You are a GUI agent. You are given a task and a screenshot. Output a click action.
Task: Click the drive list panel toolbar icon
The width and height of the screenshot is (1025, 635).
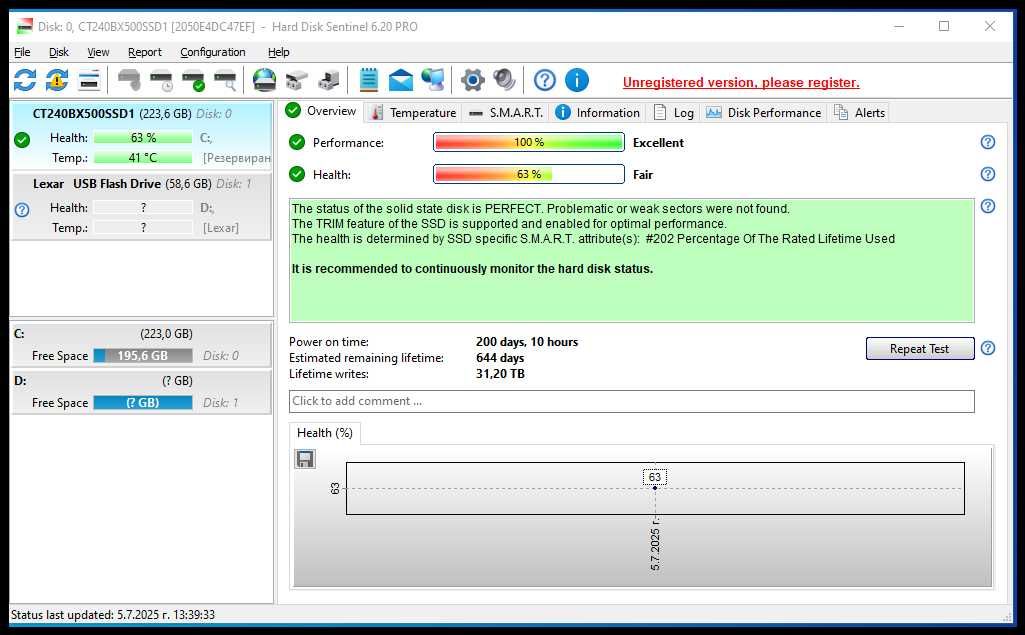[89, 80]
